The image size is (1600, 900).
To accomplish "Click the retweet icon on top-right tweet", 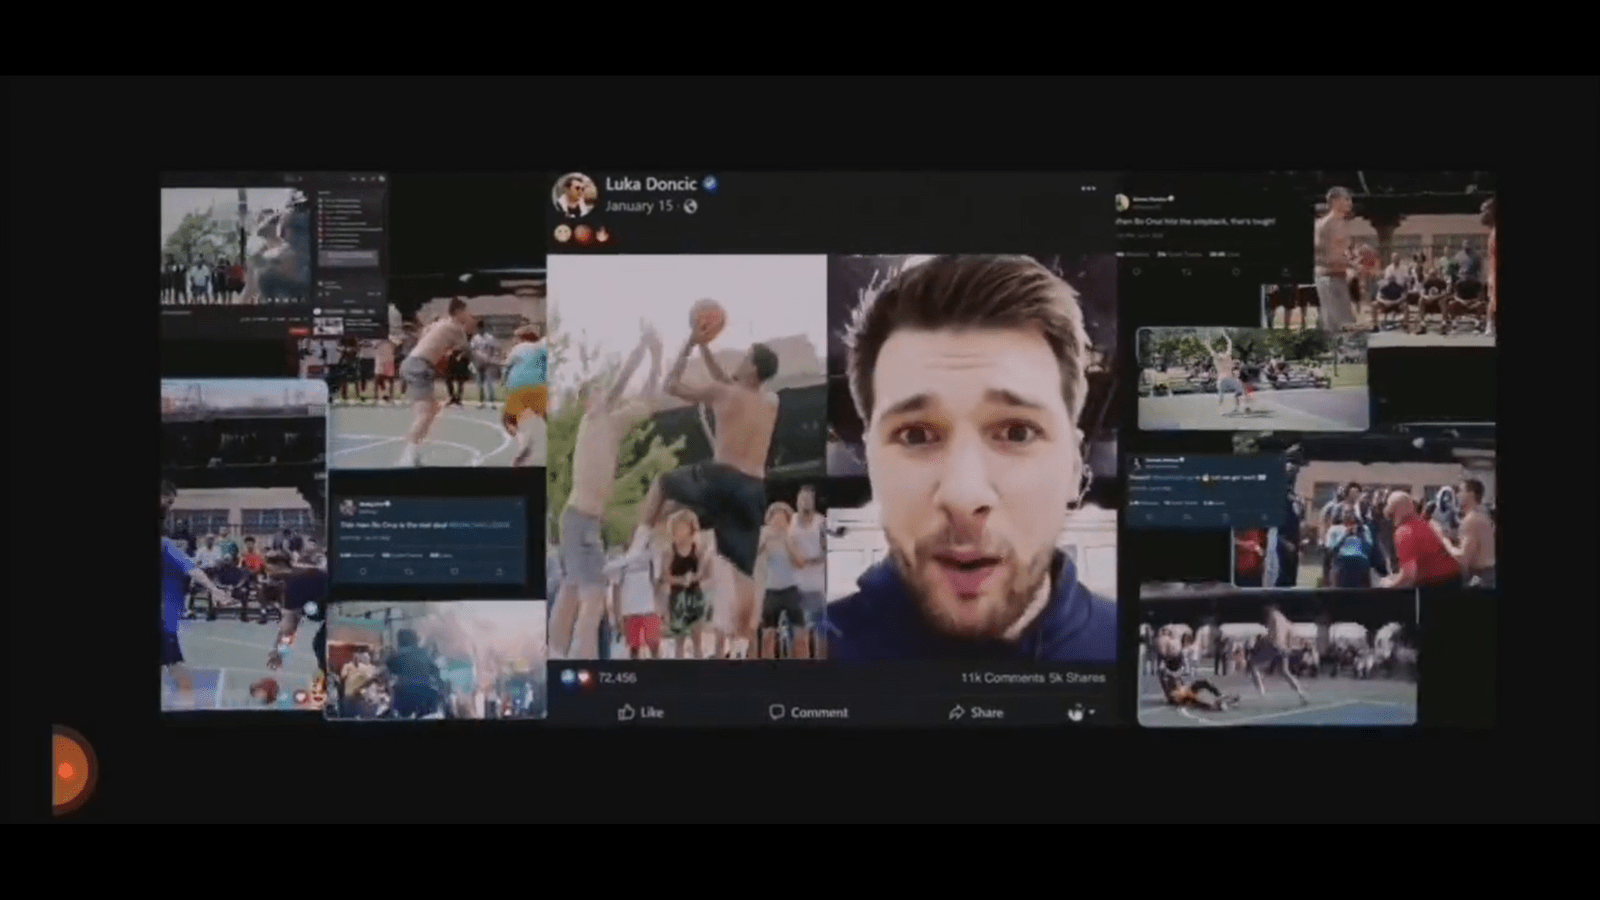I will (x=1186, y=272).
